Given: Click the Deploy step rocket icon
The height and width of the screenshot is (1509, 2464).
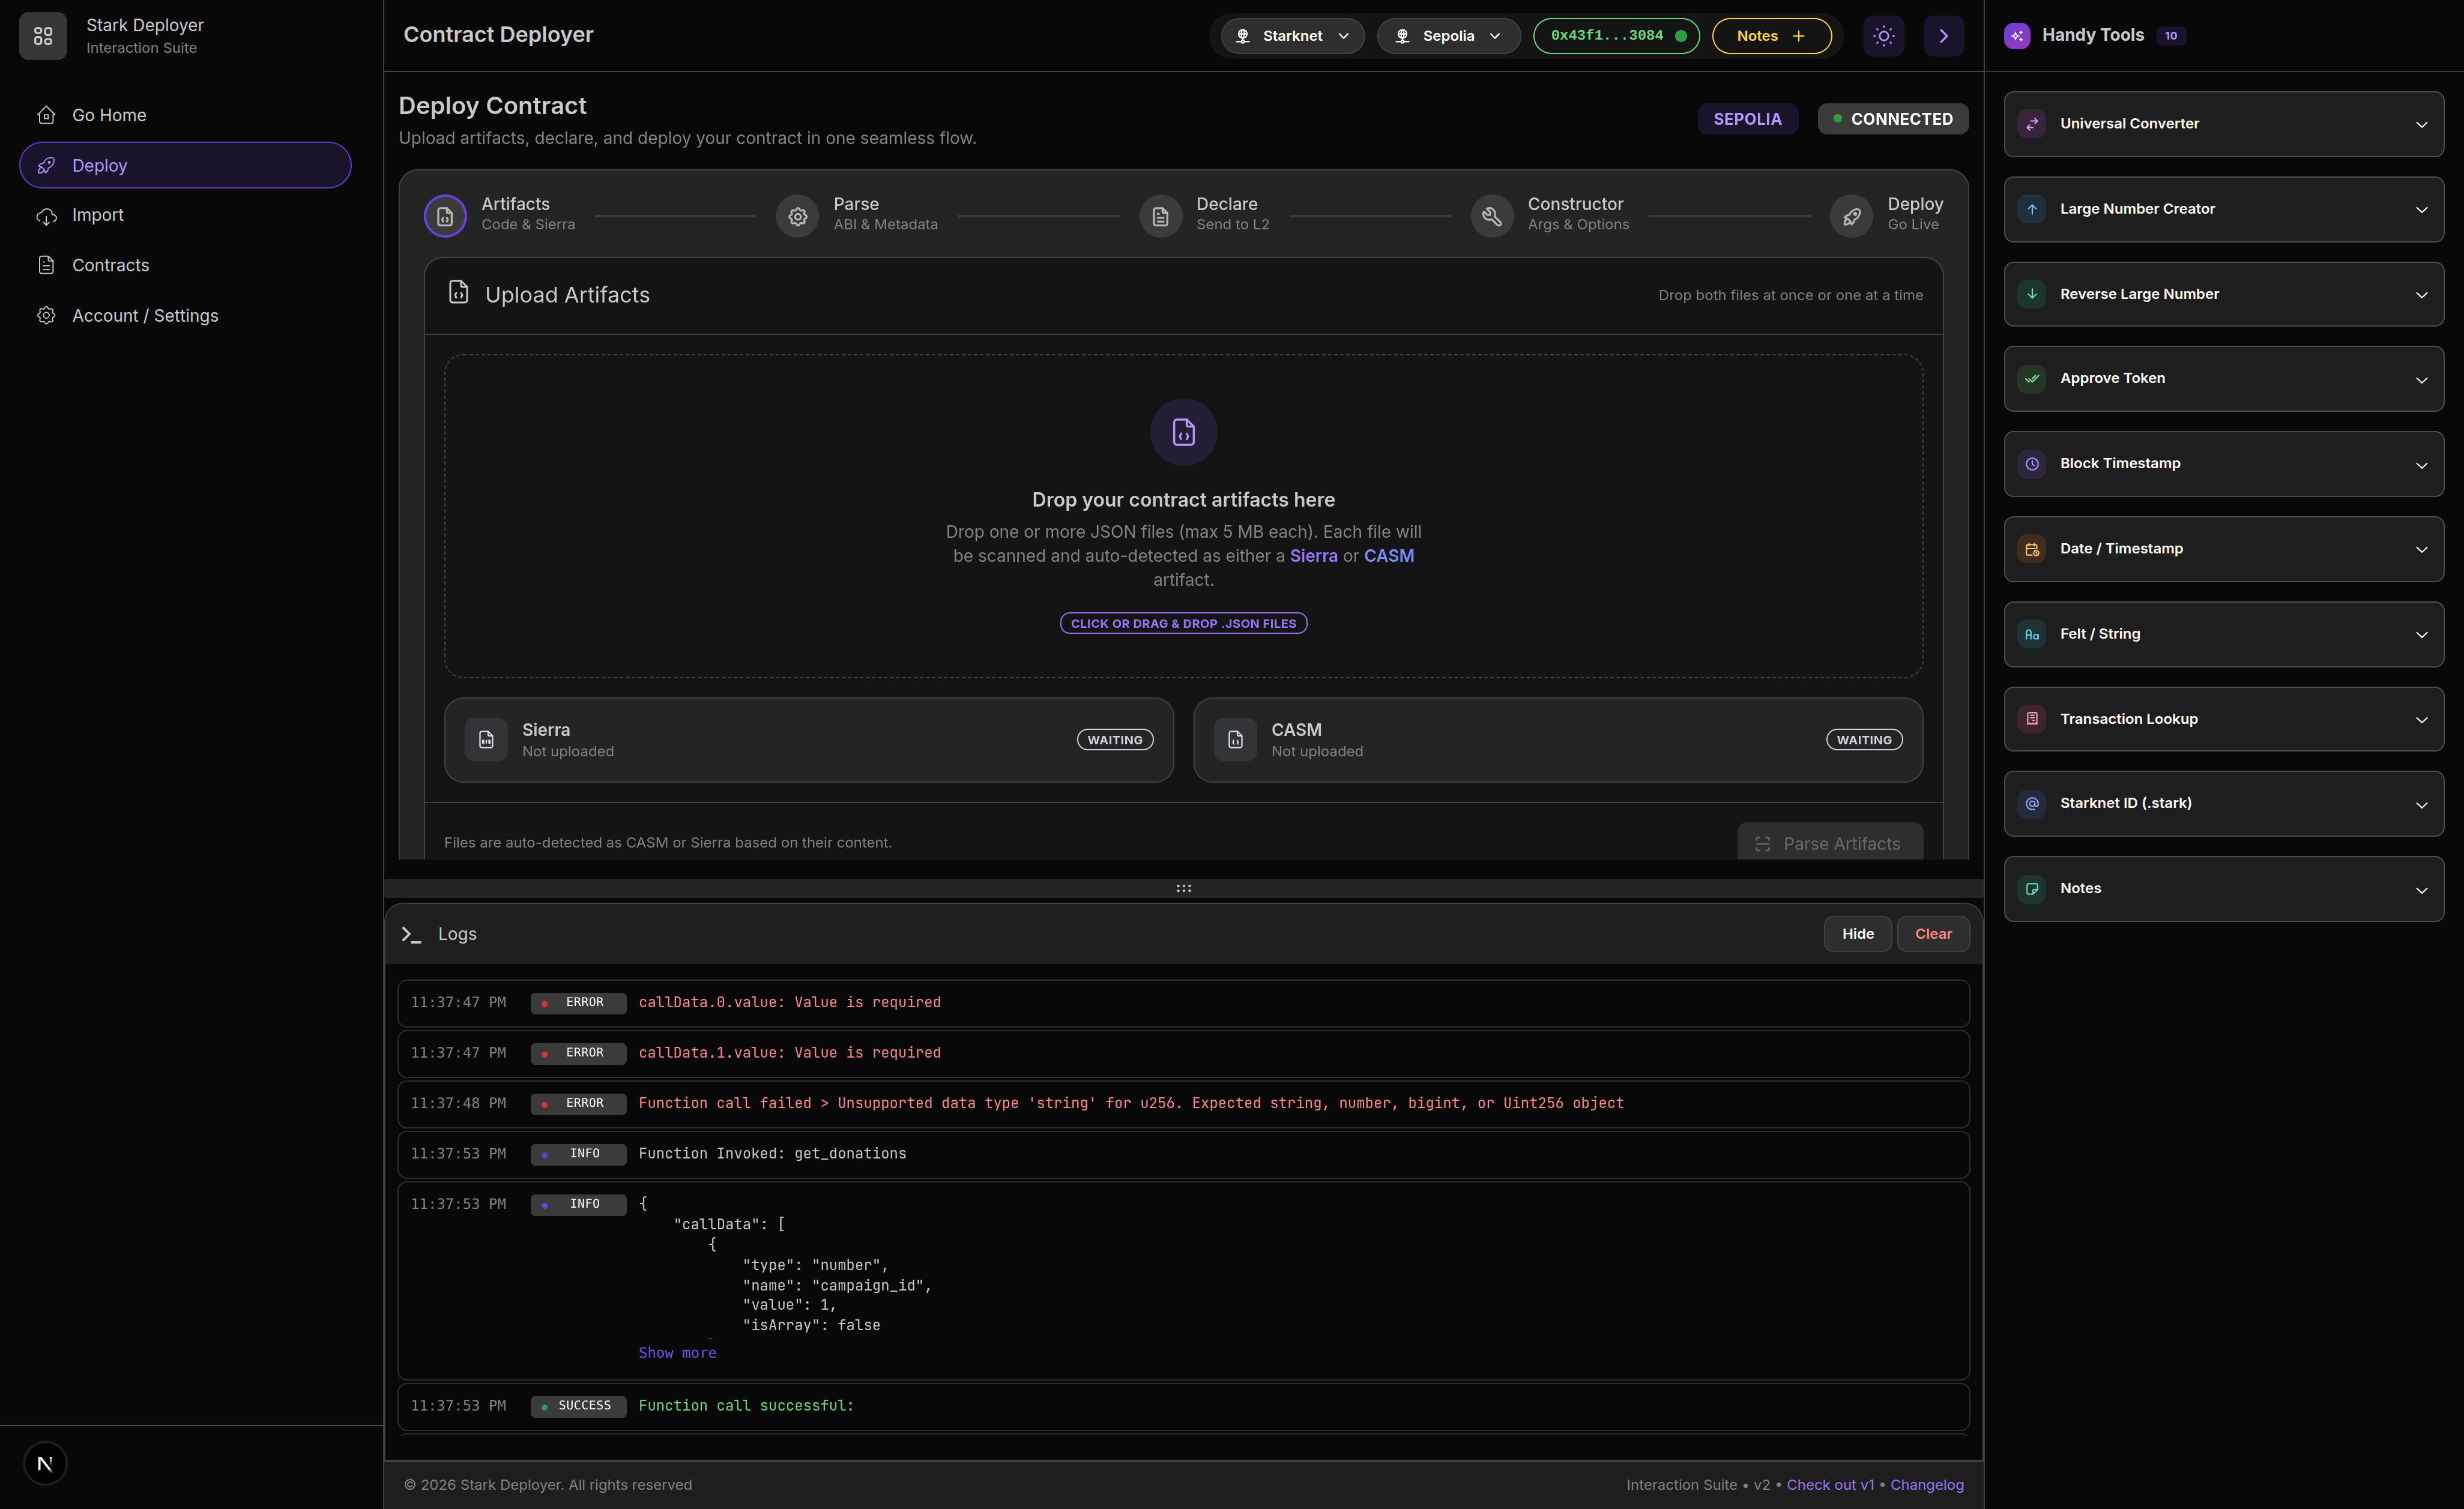Looking at the screenshot, I should click(1851, 216).
